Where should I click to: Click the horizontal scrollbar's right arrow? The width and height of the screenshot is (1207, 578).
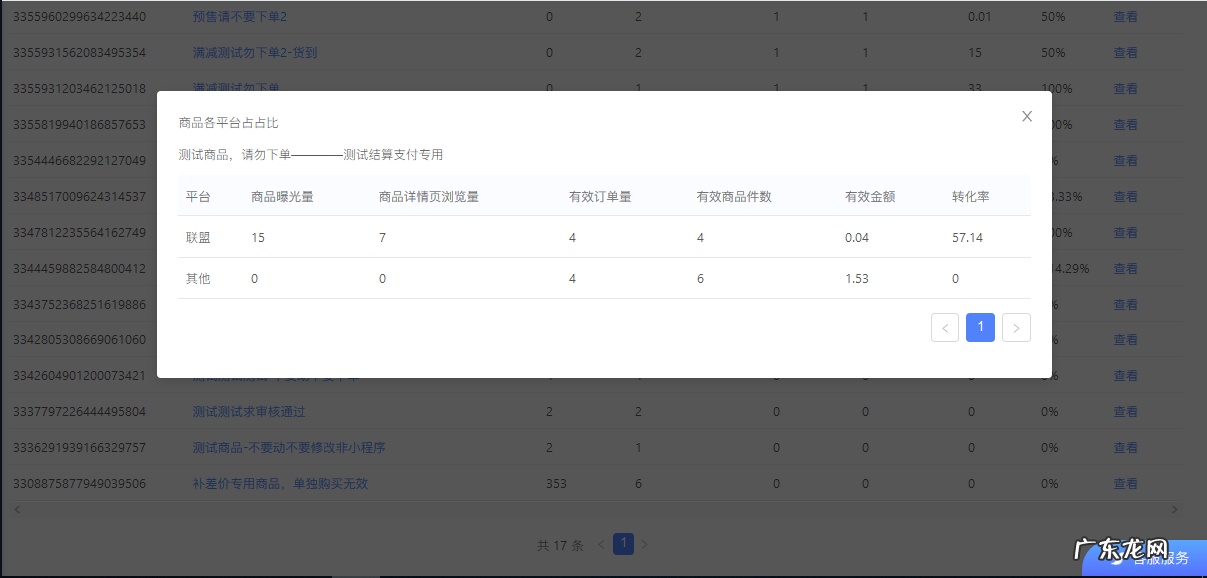[1174, 510]
